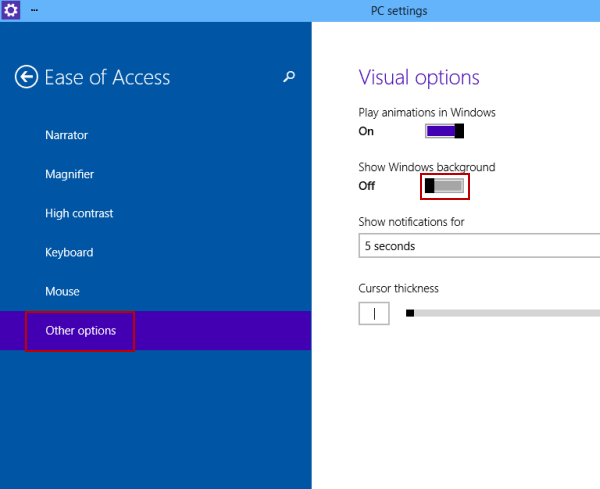Turn off Play animations in Windows

click(x=445, y=131)
